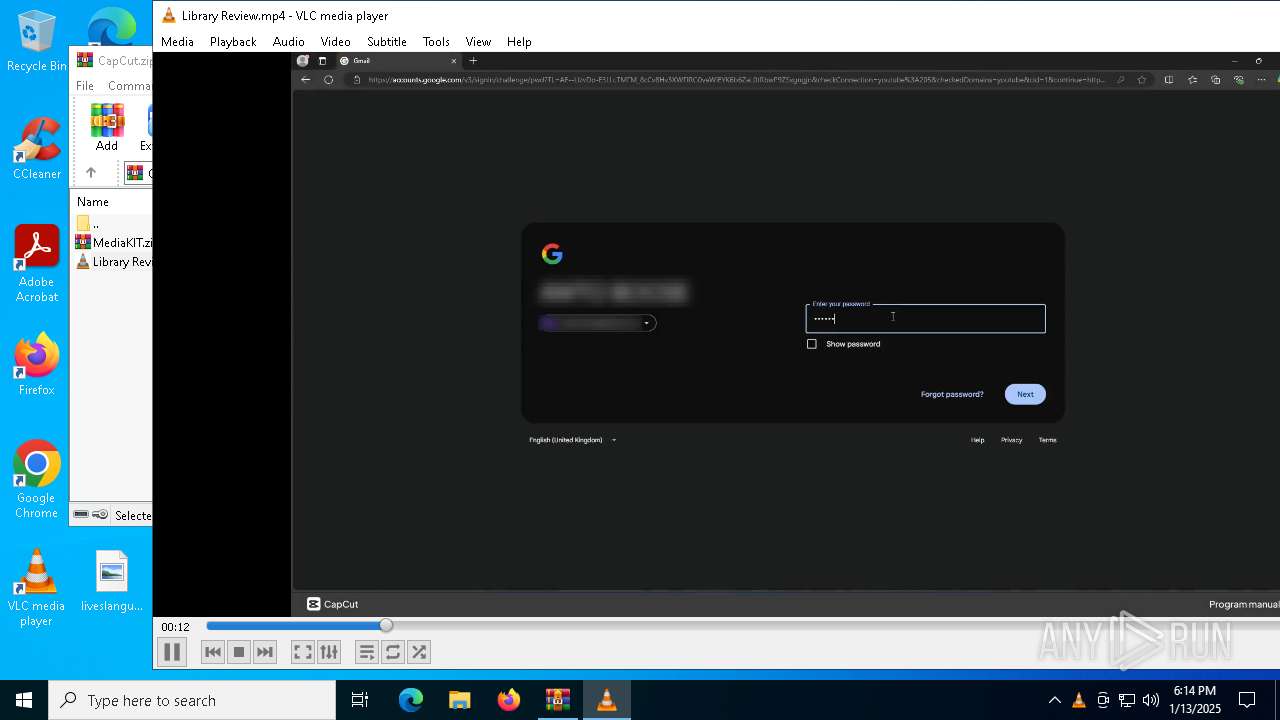Open Recycle Bin desktop icon
1280x720 pixels.
point(36,42)
